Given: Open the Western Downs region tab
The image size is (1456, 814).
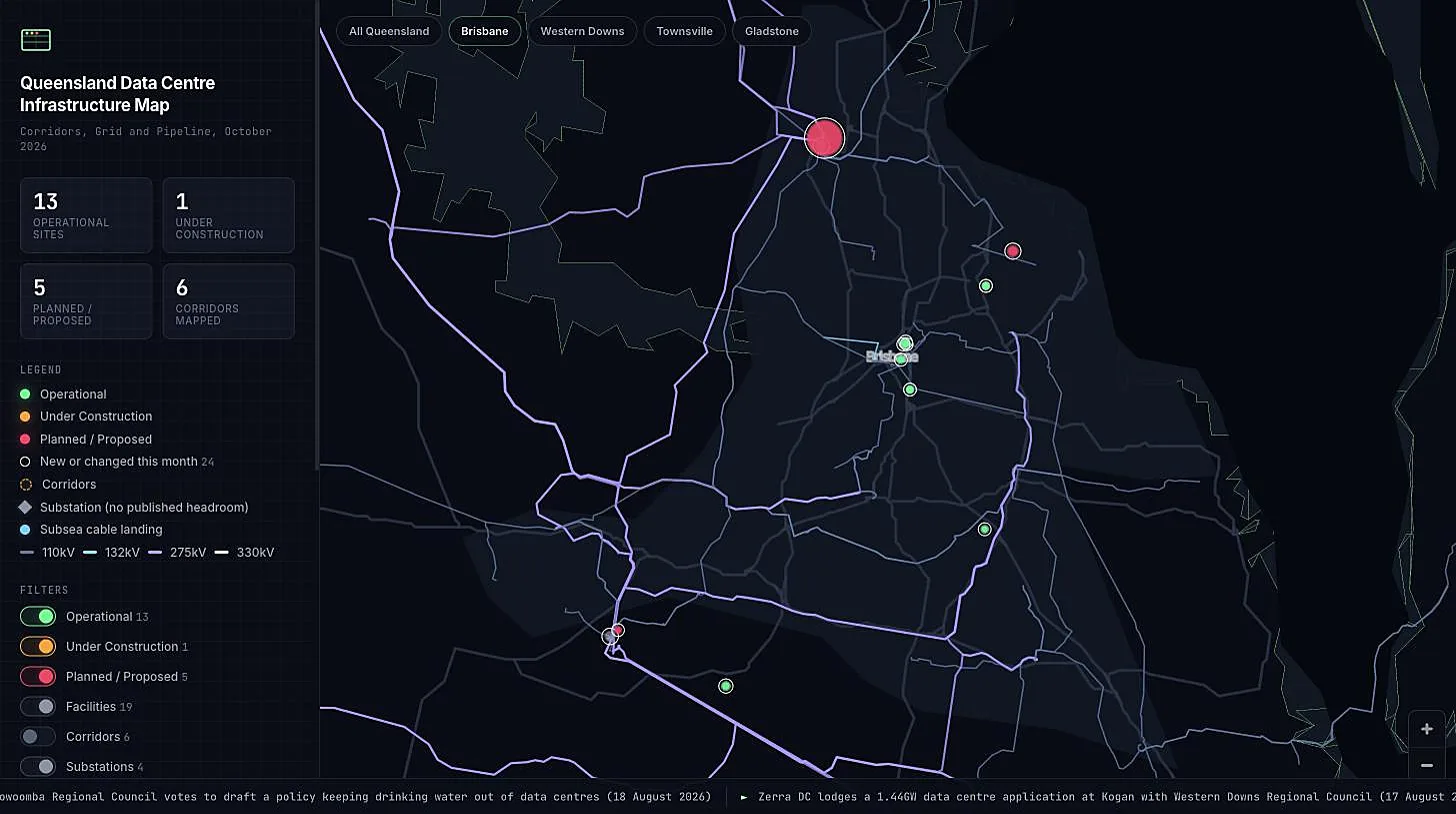Looking at the screenshot, I should coord(582,31).
